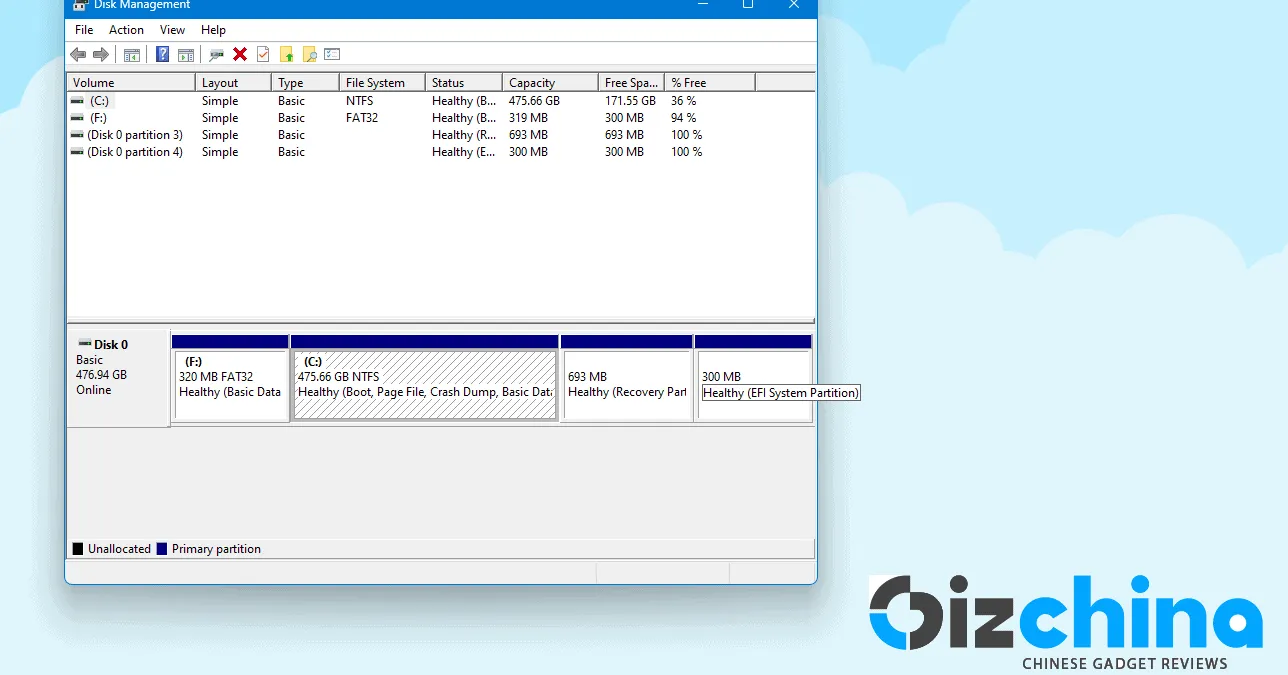Click the Properties checkmark page icon
The width and height of the screenshot is (1288, 675).
click(263, 55)
